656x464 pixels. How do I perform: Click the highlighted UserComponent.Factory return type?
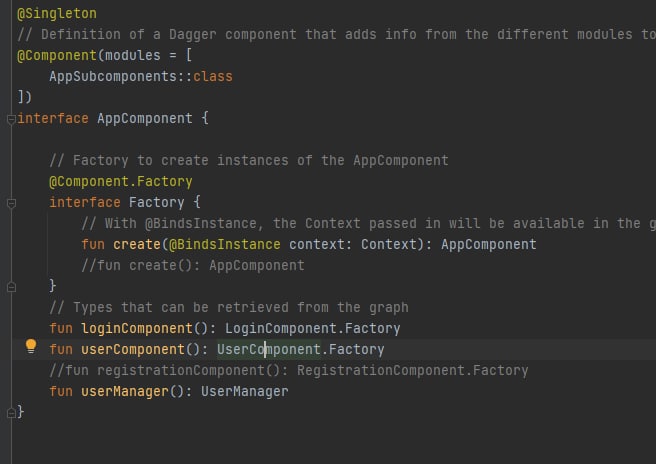click(300, 349)
